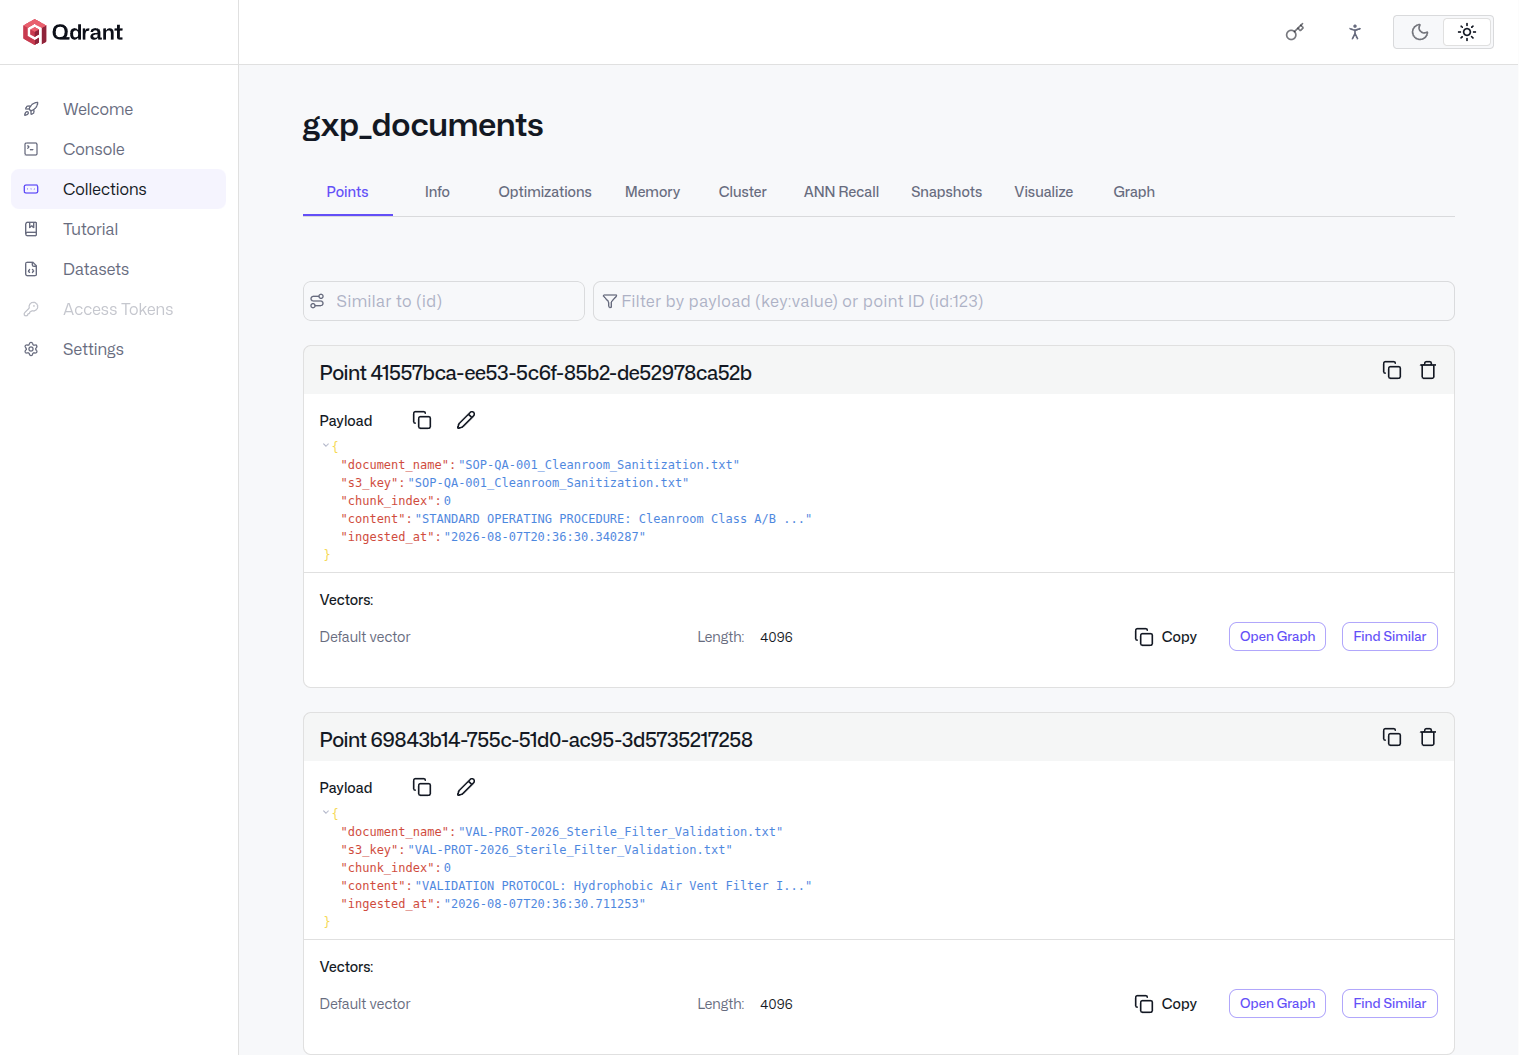Switch to the Optimizations tab
This screenshot has height=1055, width=1519.
pyautogui.click(x=545, y=192)
